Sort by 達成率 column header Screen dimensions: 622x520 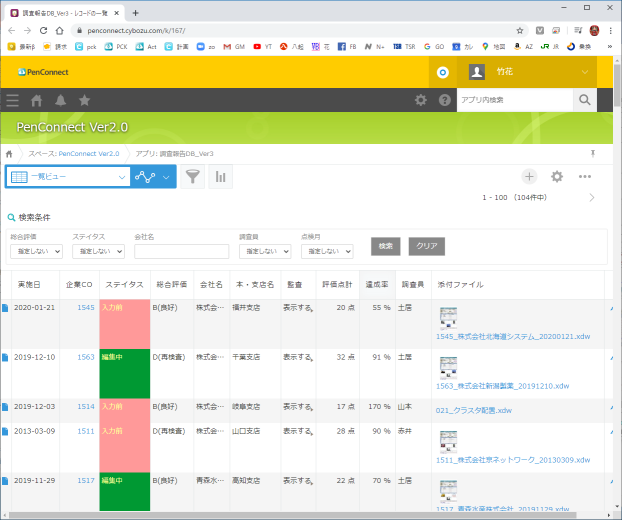[377, 285]
